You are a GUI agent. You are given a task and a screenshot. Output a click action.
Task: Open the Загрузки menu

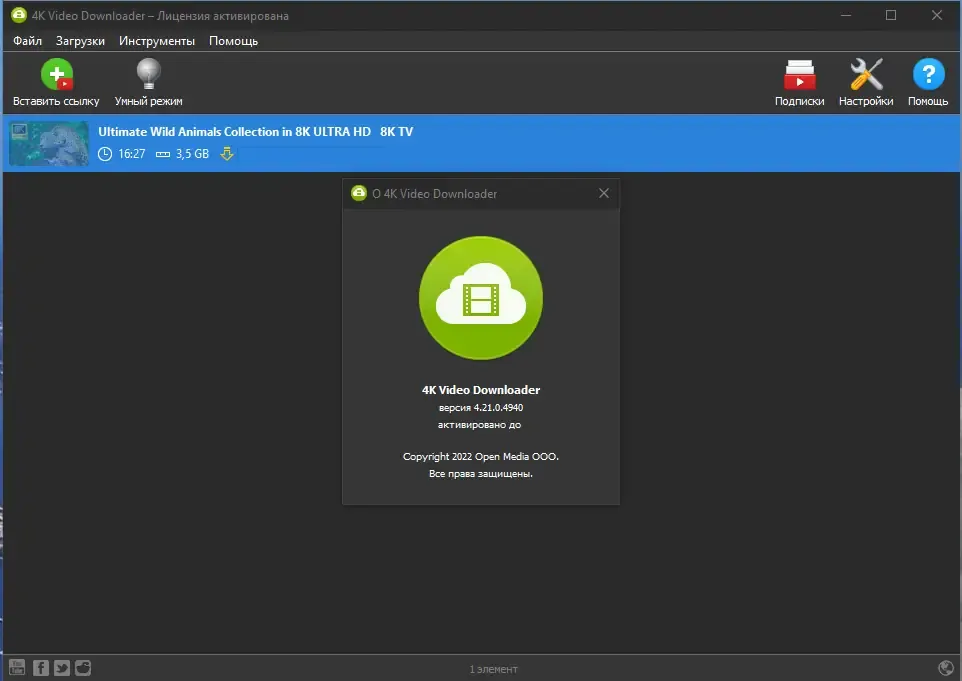coord(80,41)
